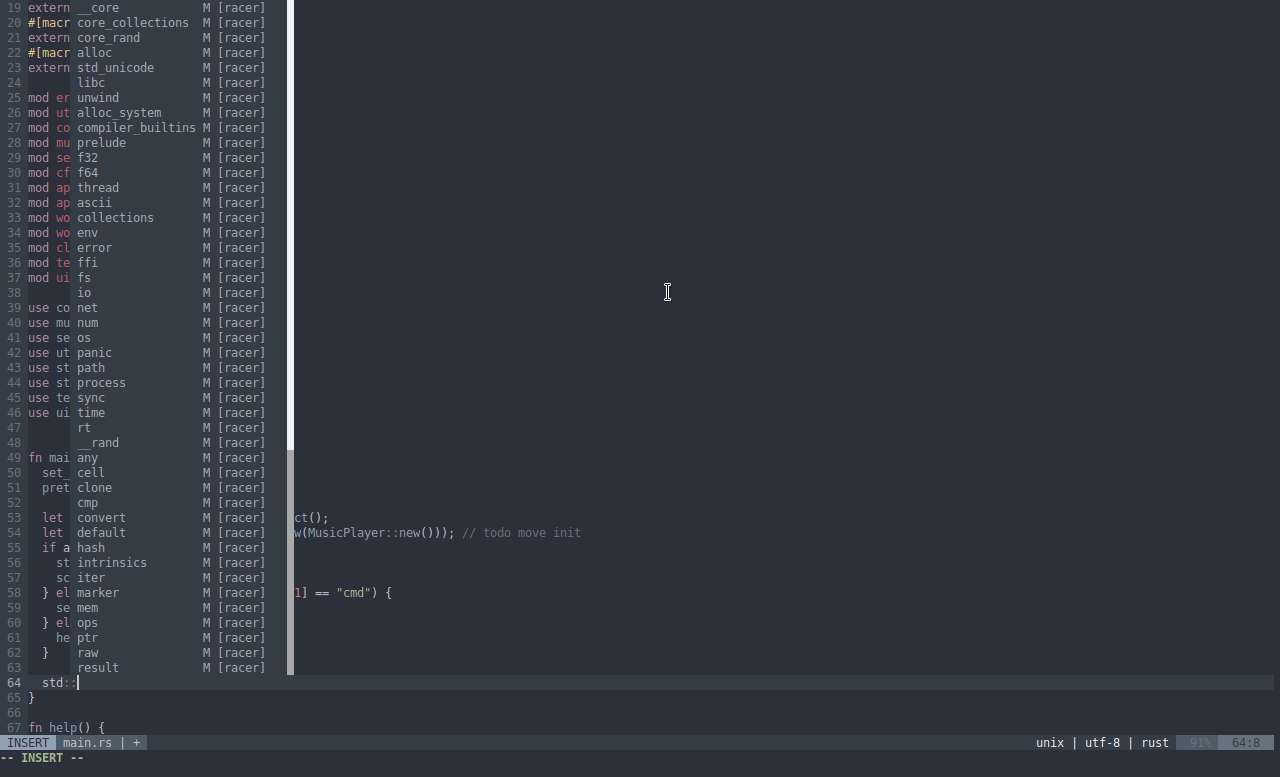Pick the ptr completion entry

tap(178, 638)
